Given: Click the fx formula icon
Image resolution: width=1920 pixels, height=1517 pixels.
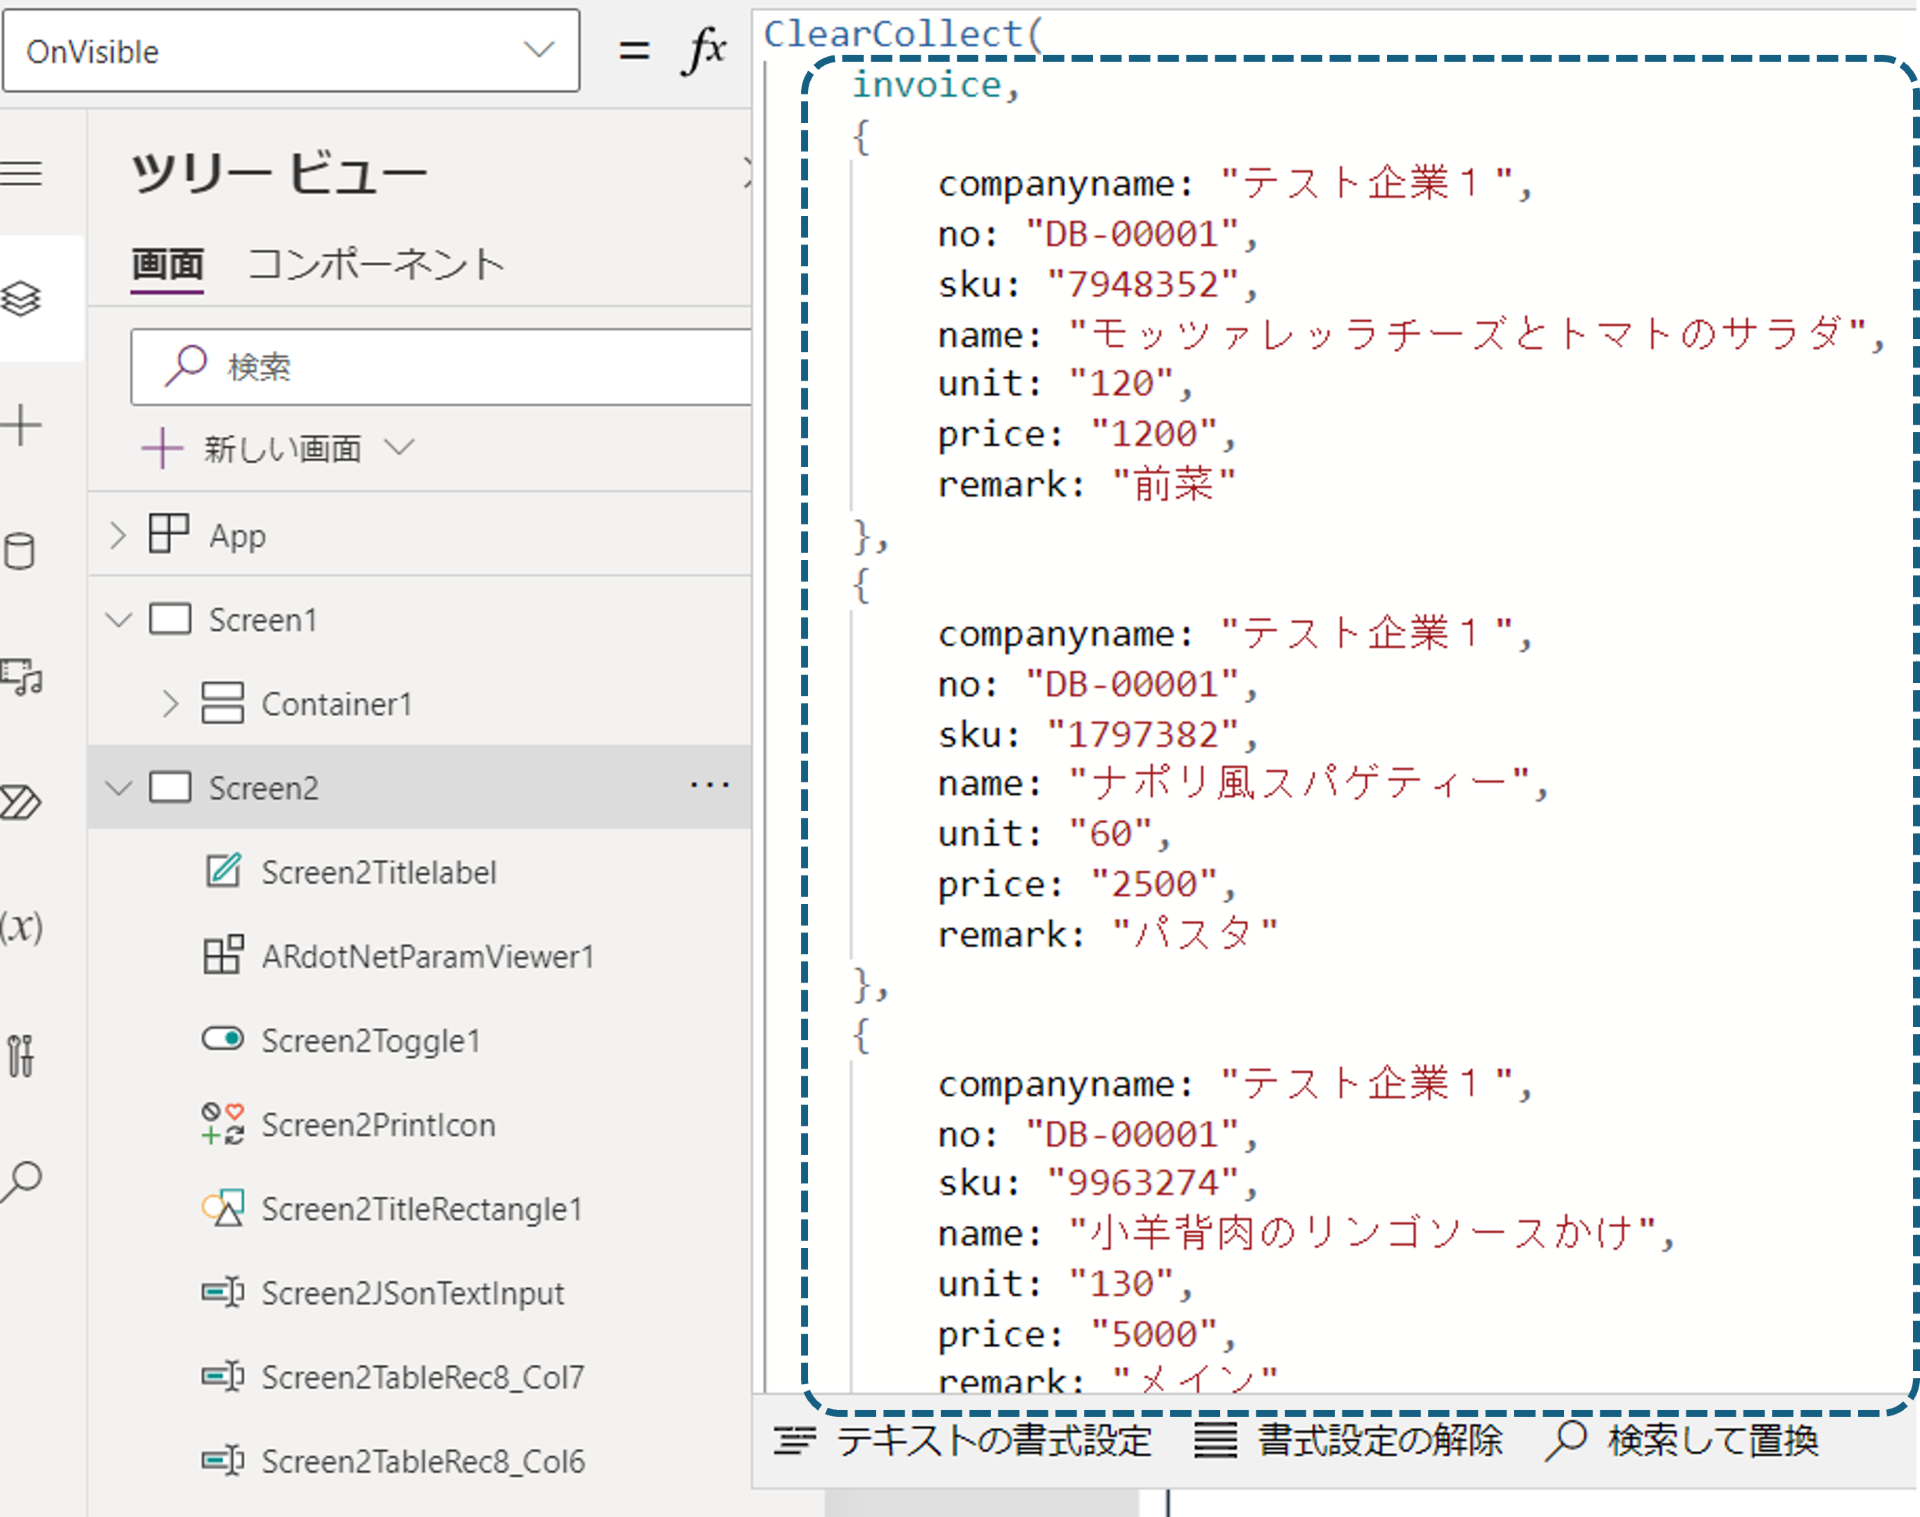Looking at the screenshot, I should [704, 49].
